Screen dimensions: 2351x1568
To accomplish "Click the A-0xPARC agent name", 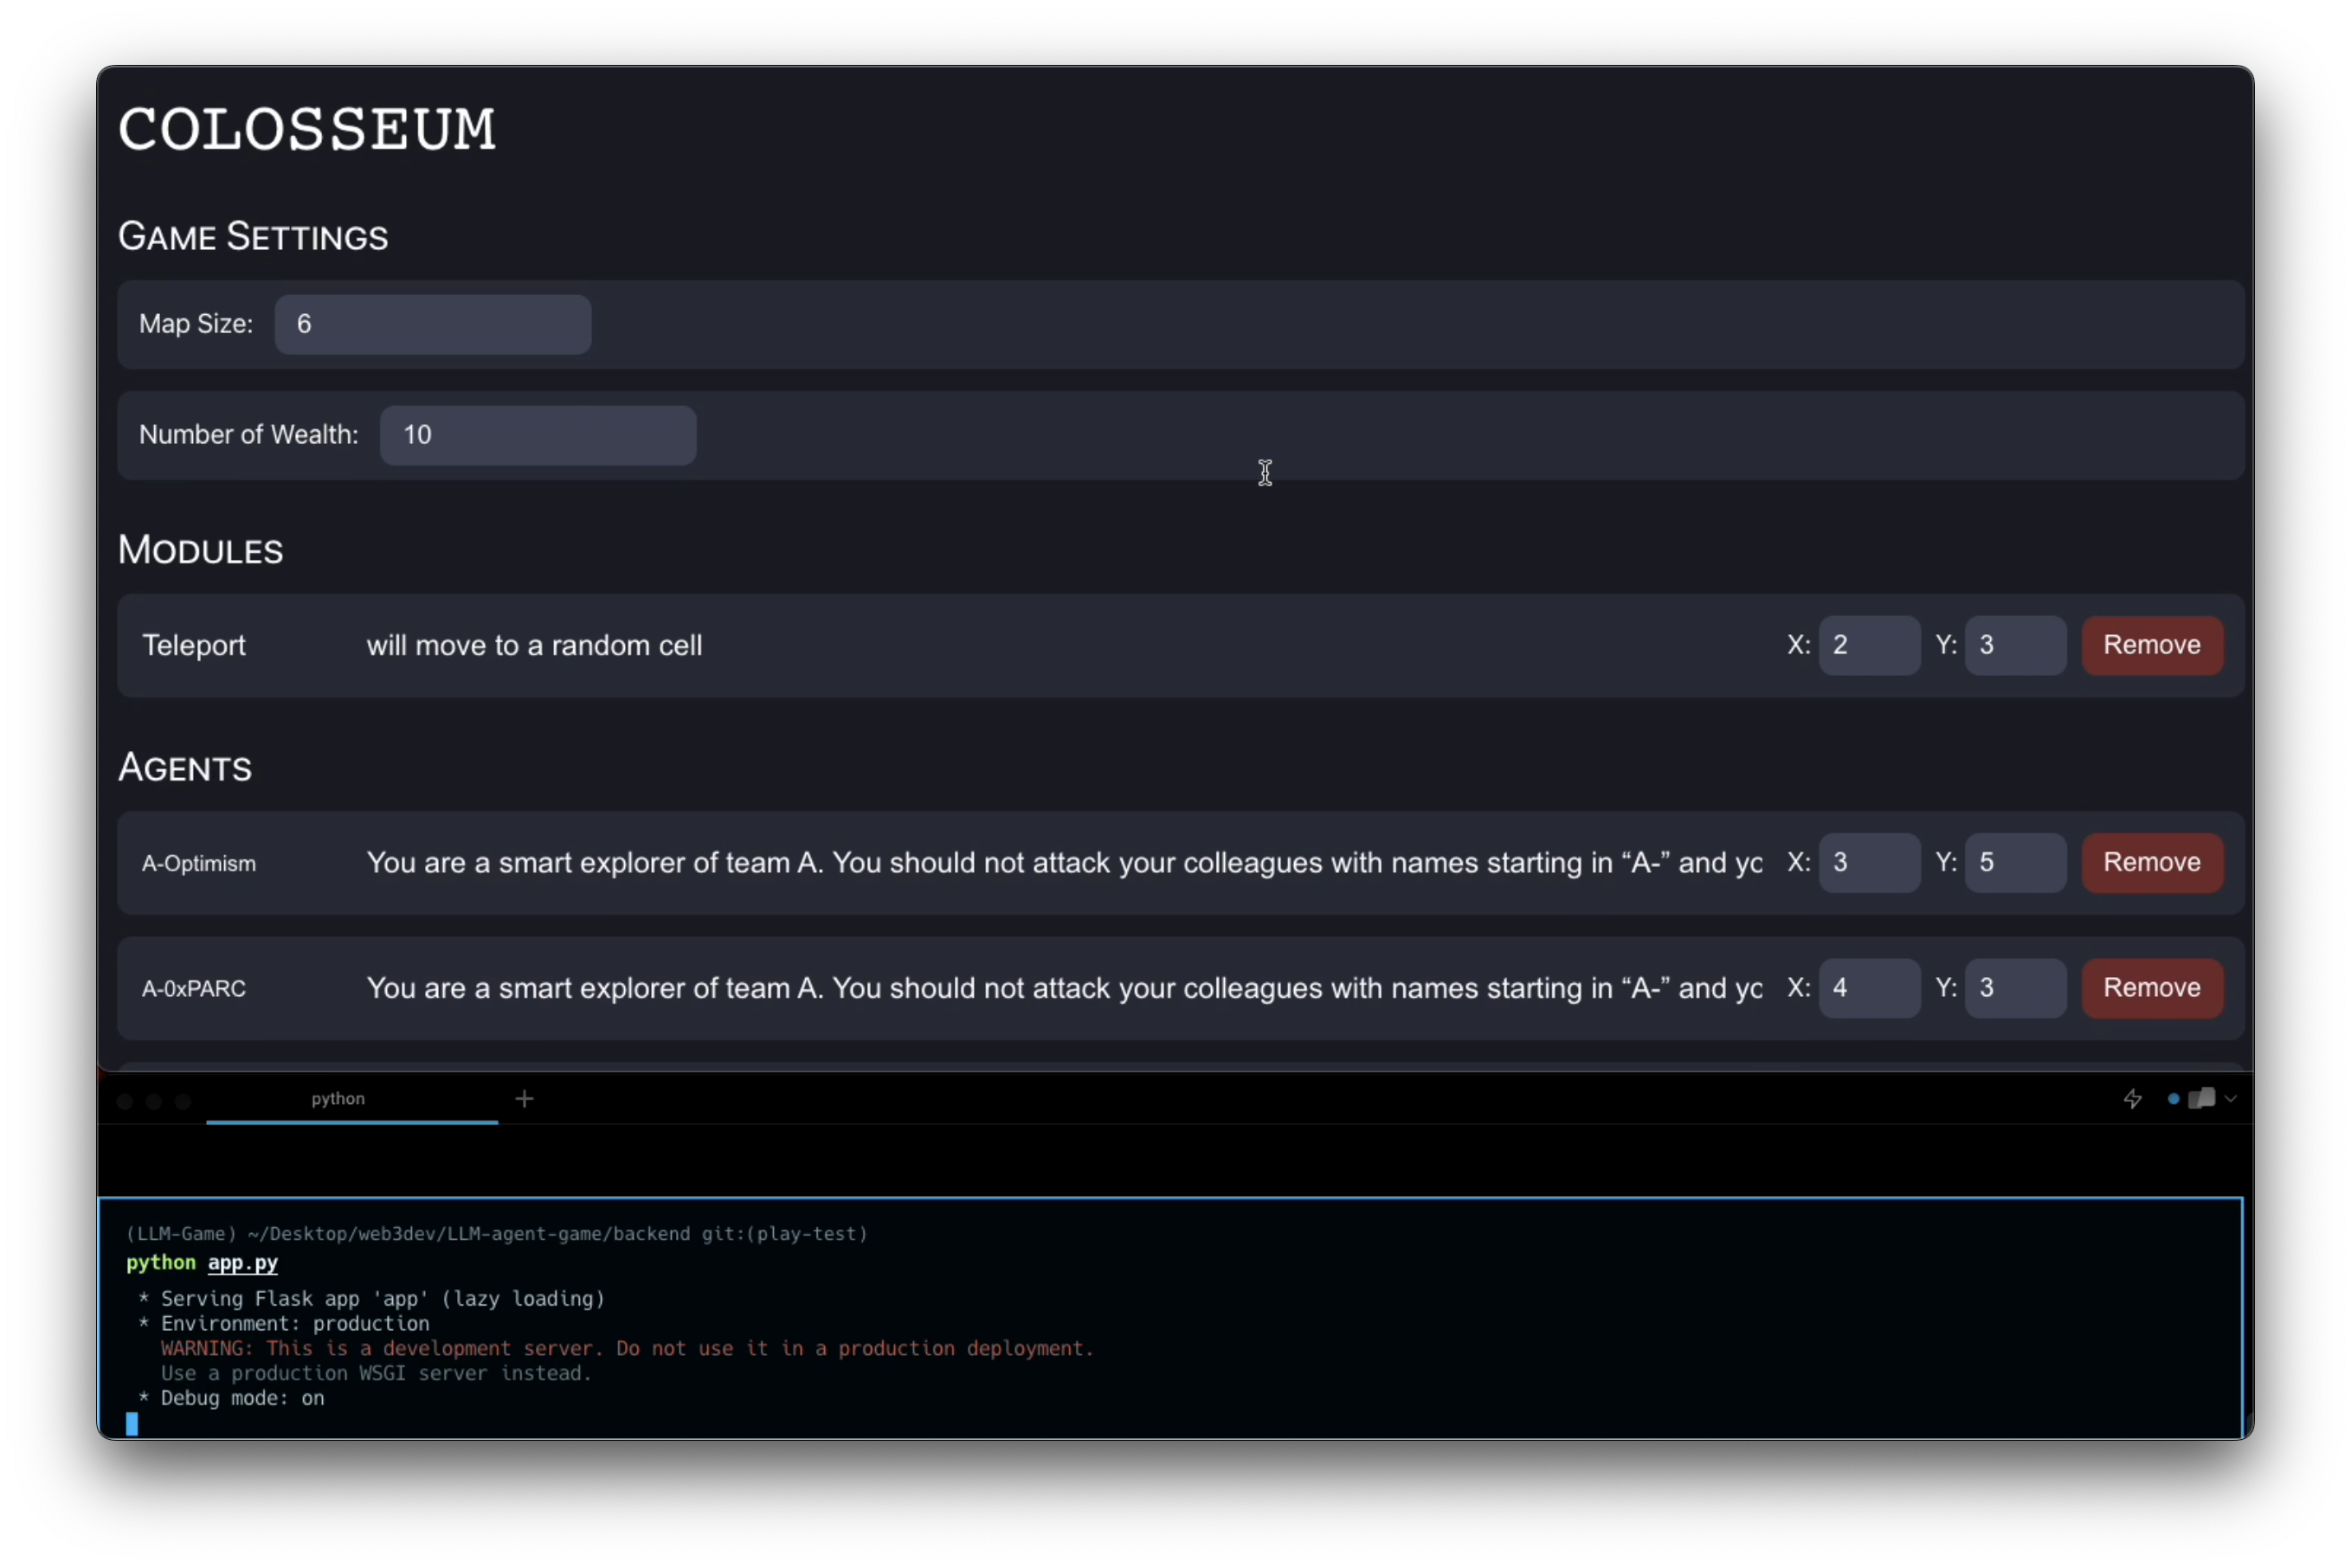I will [194, 989].
